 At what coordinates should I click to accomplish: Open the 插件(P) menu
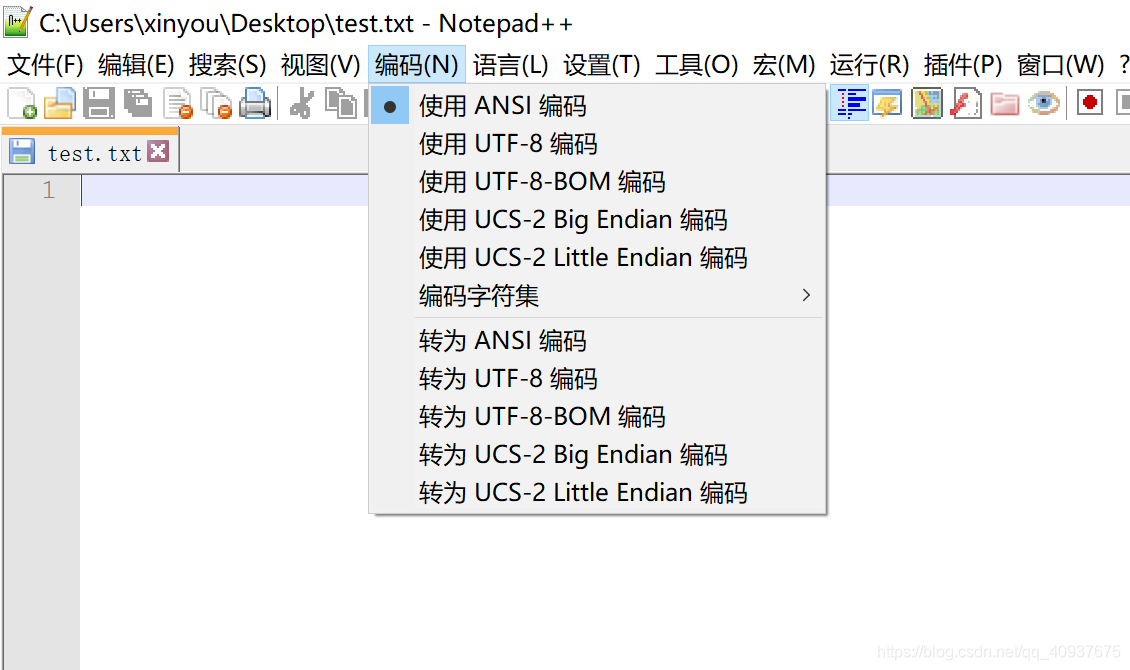963,65
